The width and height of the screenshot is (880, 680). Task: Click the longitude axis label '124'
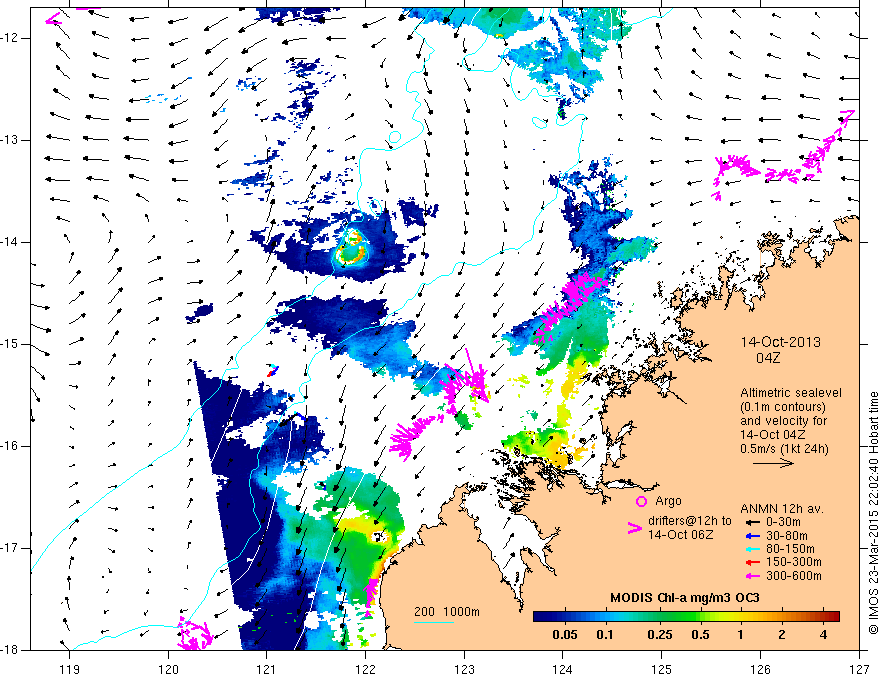tap(563, 669)
